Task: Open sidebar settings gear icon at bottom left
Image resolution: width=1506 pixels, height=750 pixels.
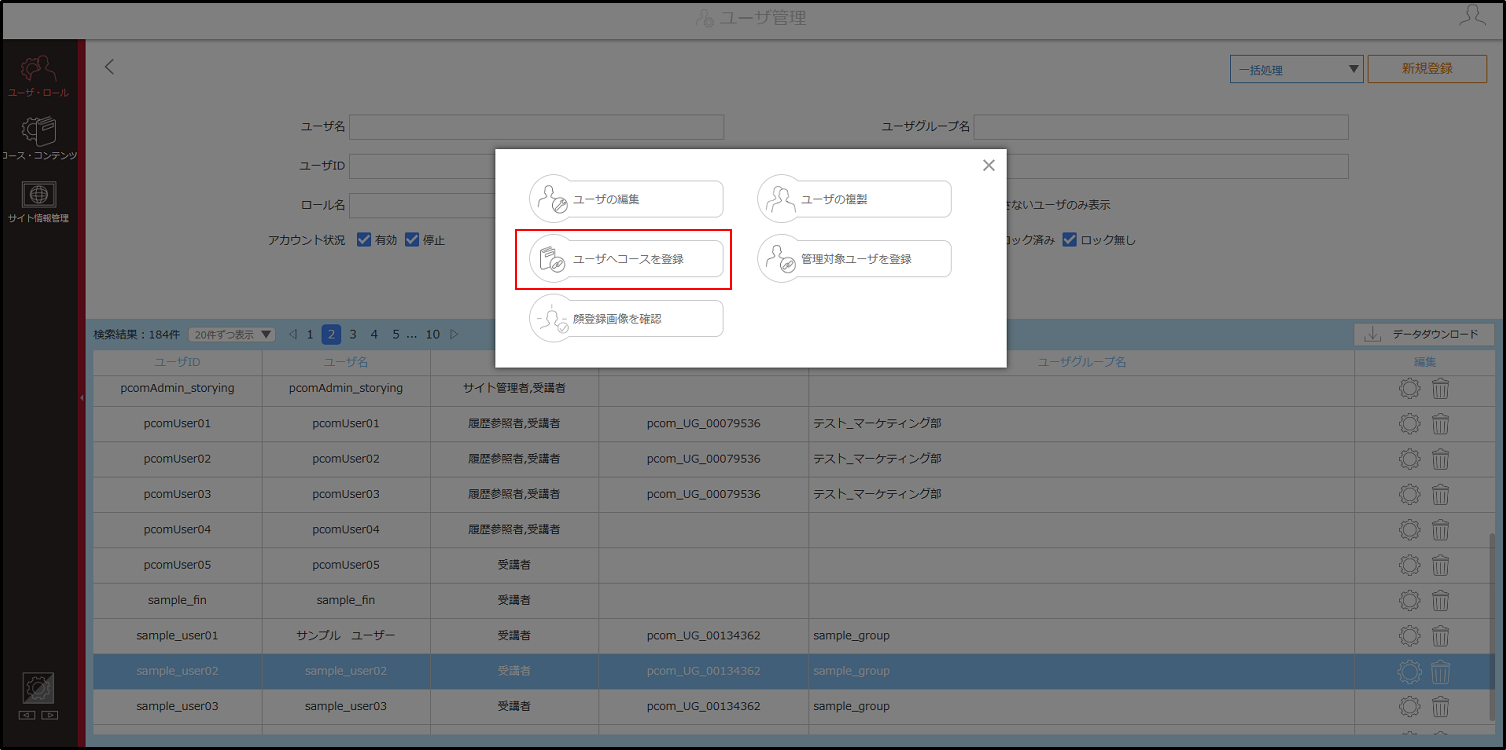Action: tap(39, 687)
